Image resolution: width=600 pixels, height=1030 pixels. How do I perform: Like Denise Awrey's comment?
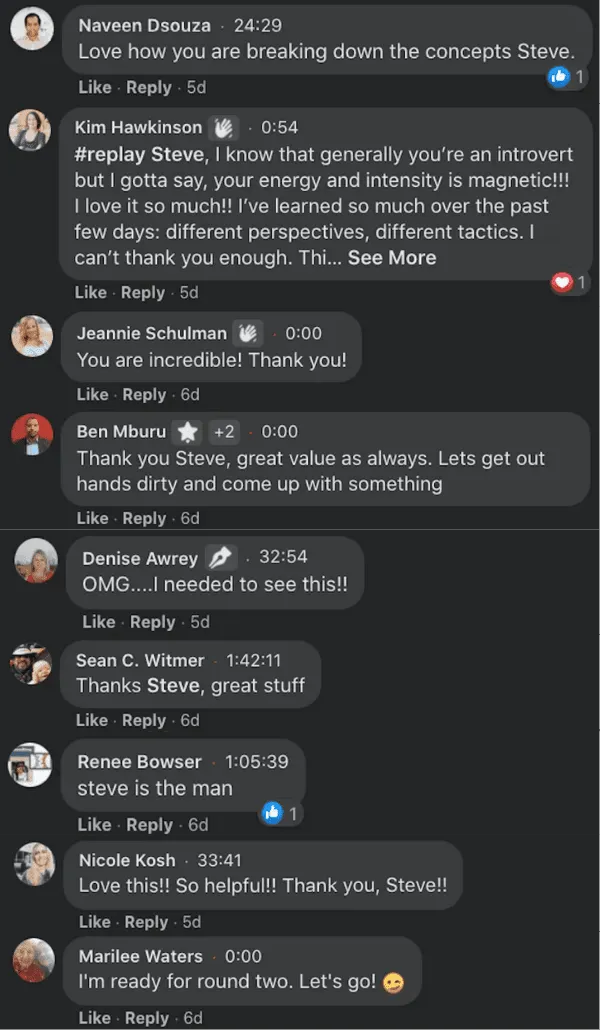(99, 622)
